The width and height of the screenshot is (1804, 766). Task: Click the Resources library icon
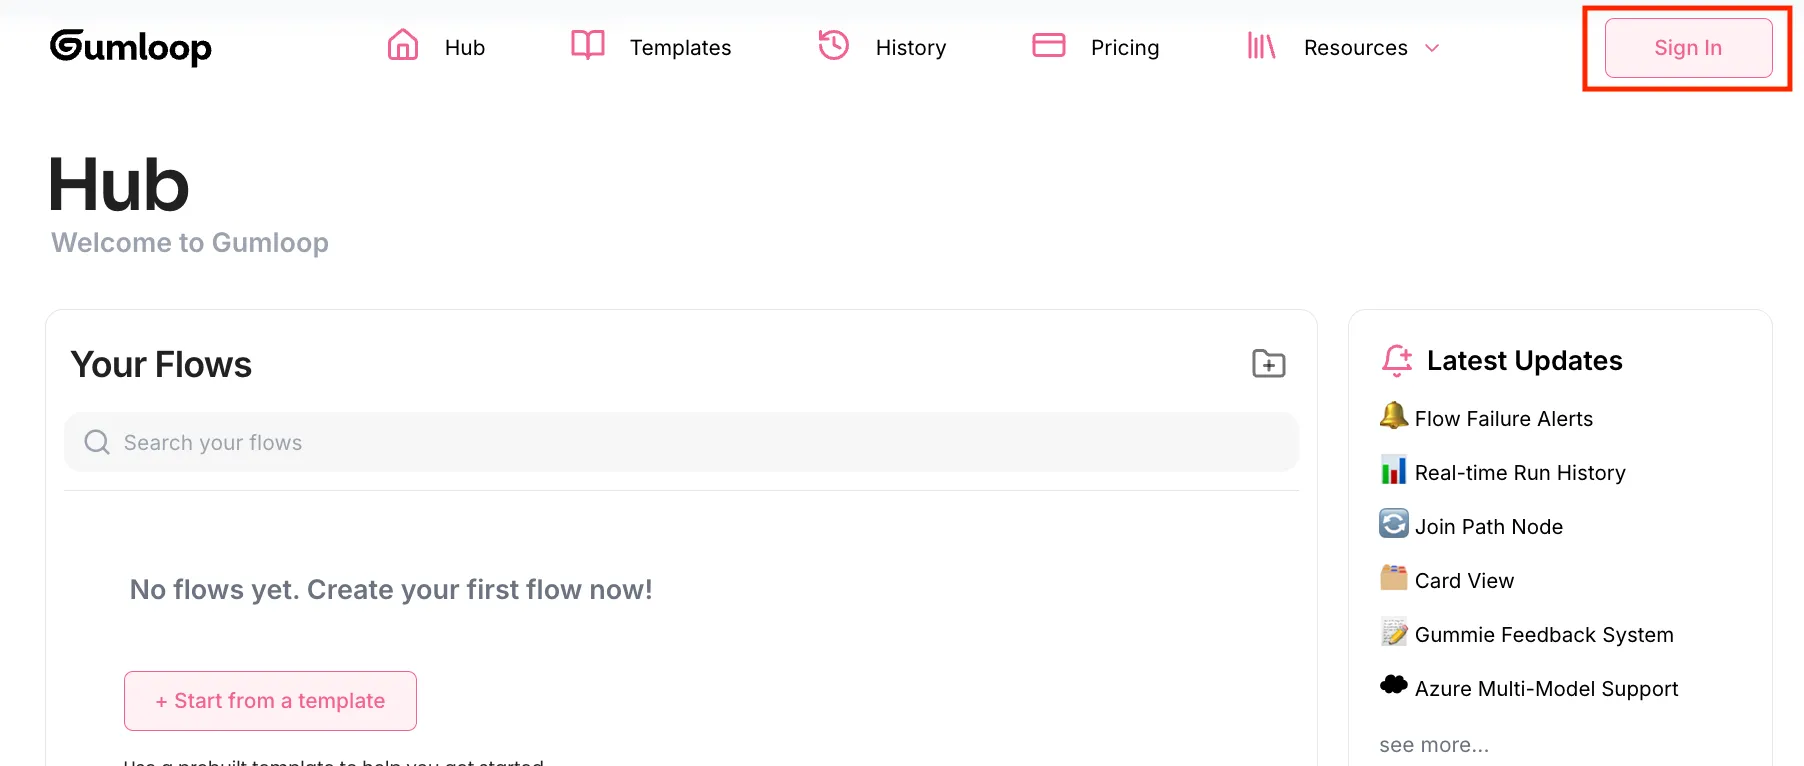click(x=1261, y=46)
